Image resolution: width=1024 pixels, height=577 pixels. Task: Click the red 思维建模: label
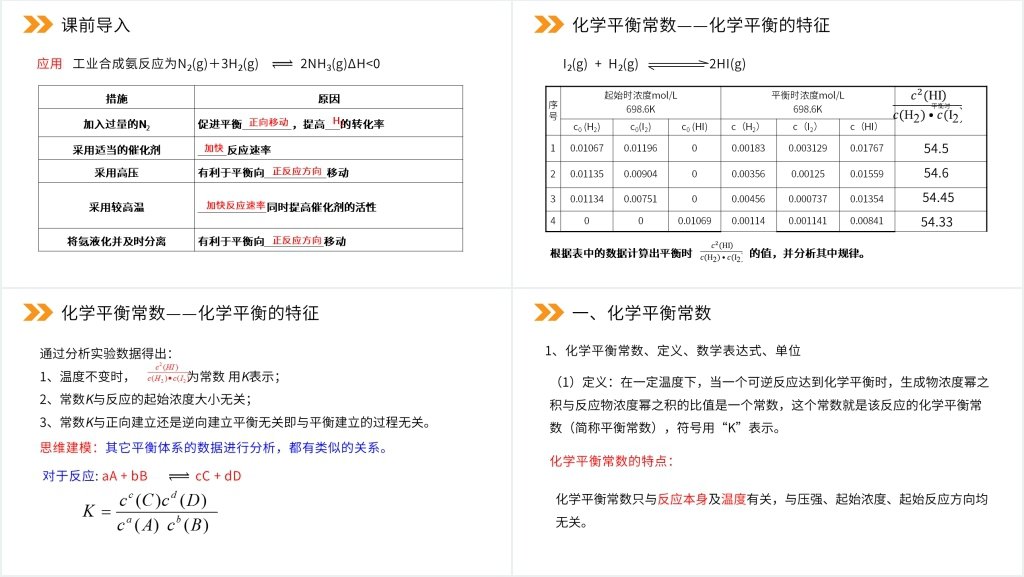[x=69, y=448]
